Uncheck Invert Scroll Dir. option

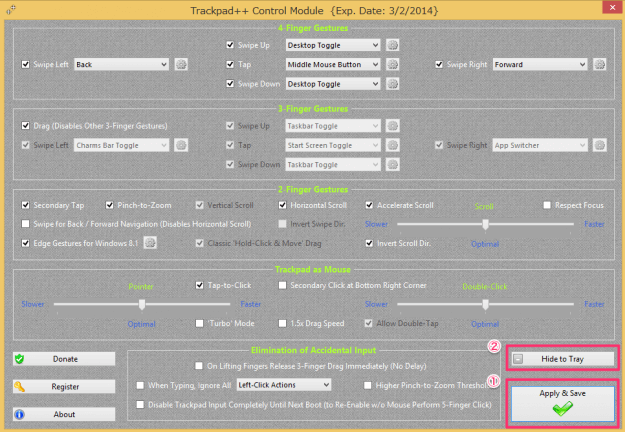(369, 243)
